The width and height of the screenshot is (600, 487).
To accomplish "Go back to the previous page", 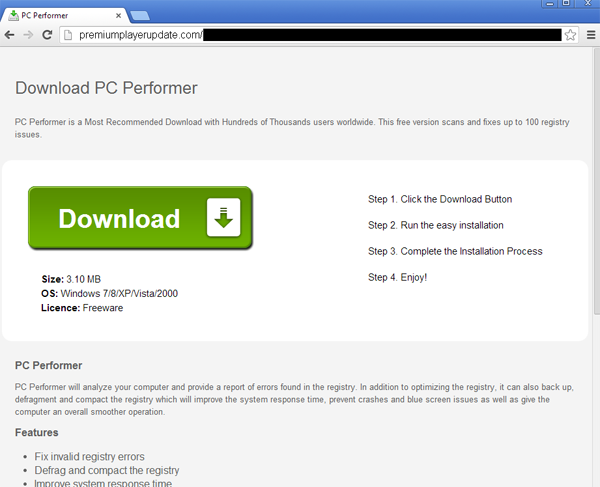I will [x=9, y=35].
